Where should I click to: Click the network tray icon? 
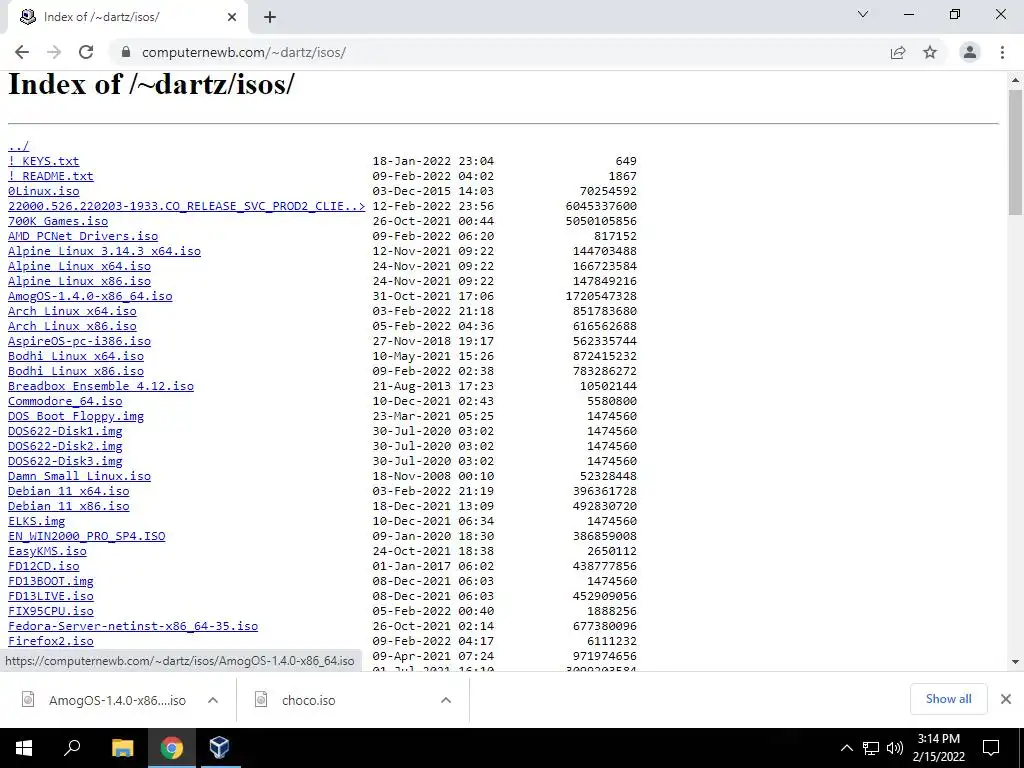[871, 748]
